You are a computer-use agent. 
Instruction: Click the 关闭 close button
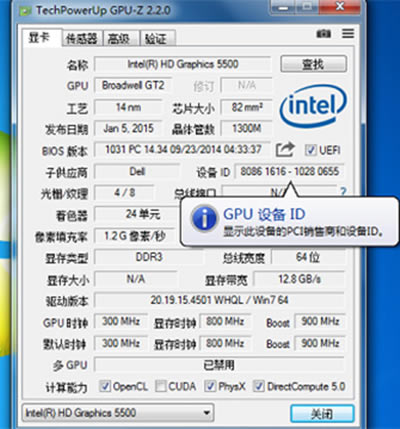(322, 414)
